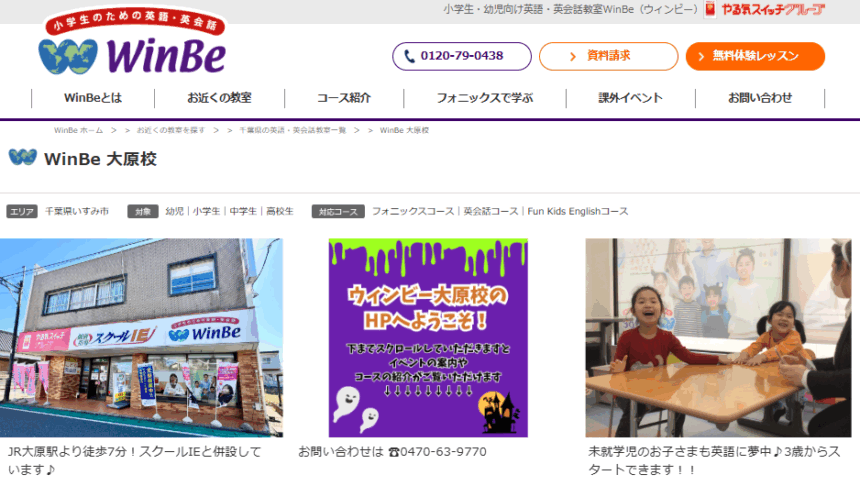Screen dimensions: 860x497
Task: Select お近くの教室 in navigation bar
Action: 219,98
